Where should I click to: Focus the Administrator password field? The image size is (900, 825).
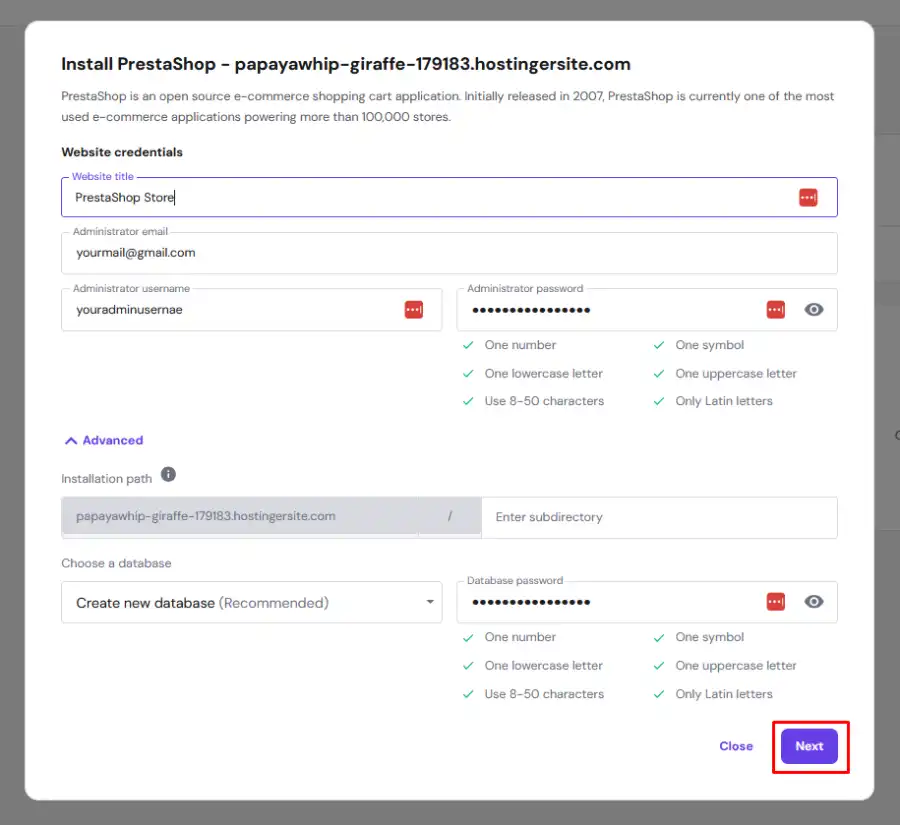[x=647, y=309]
